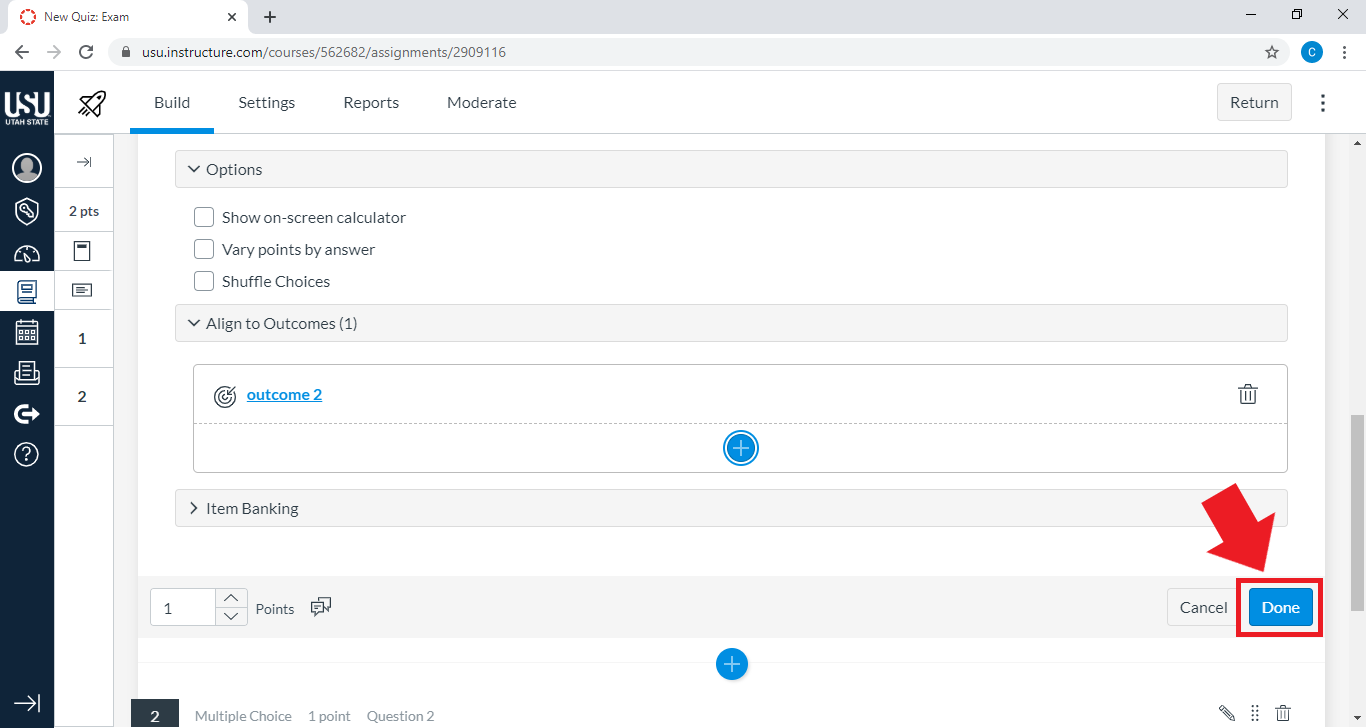Remove outcome 2 using its trash icon

pyautogui.click(x=1247, y=394)
